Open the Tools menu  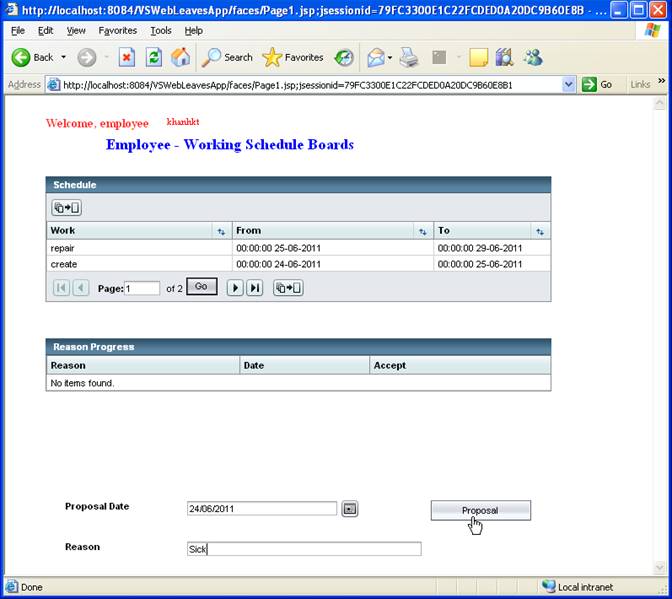point(161,30)
